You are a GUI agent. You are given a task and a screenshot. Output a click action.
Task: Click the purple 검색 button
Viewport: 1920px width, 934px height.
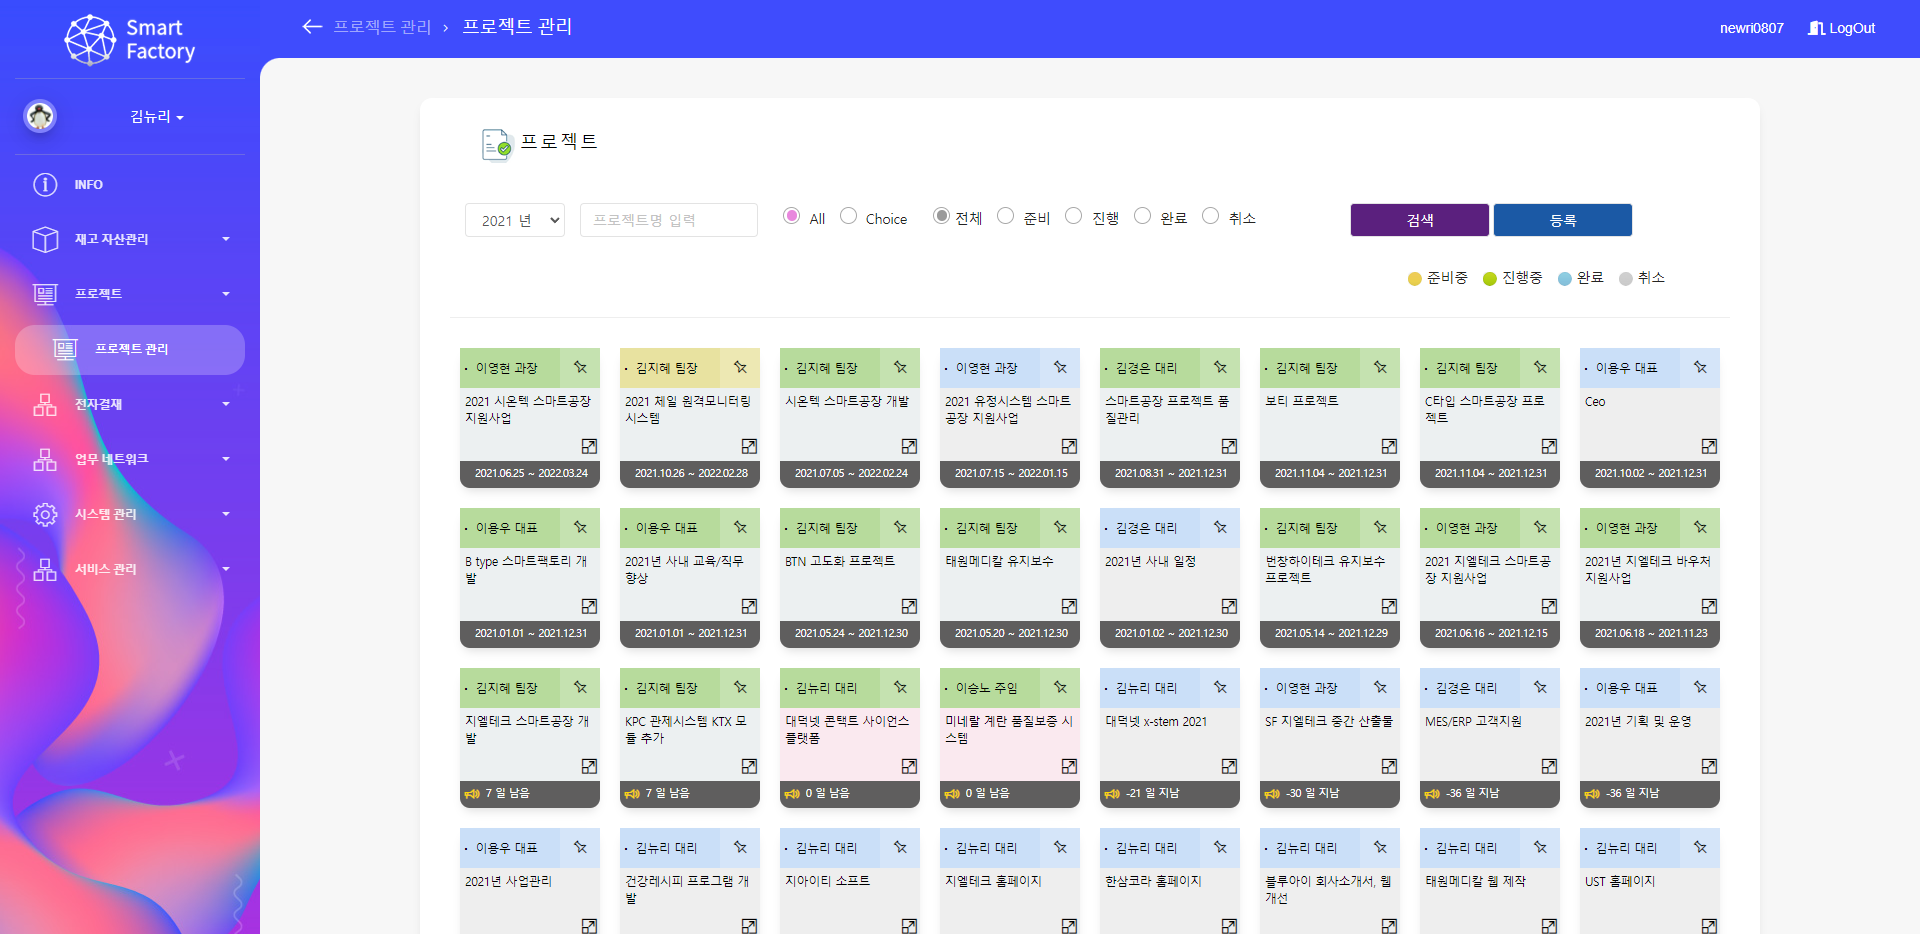[1419, 220]
